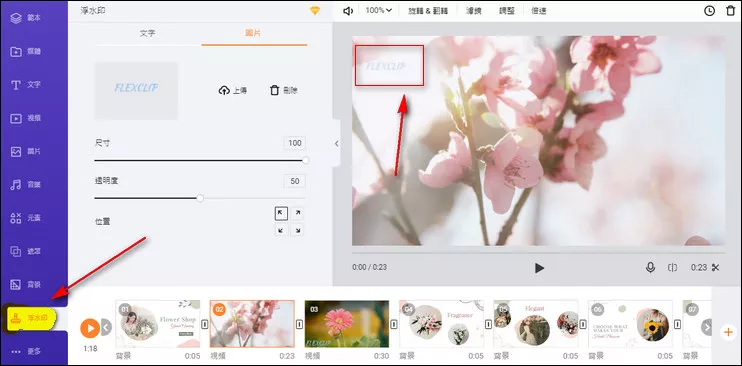
Task: Click the transition icon after scene 03
Action: (394, 324)
